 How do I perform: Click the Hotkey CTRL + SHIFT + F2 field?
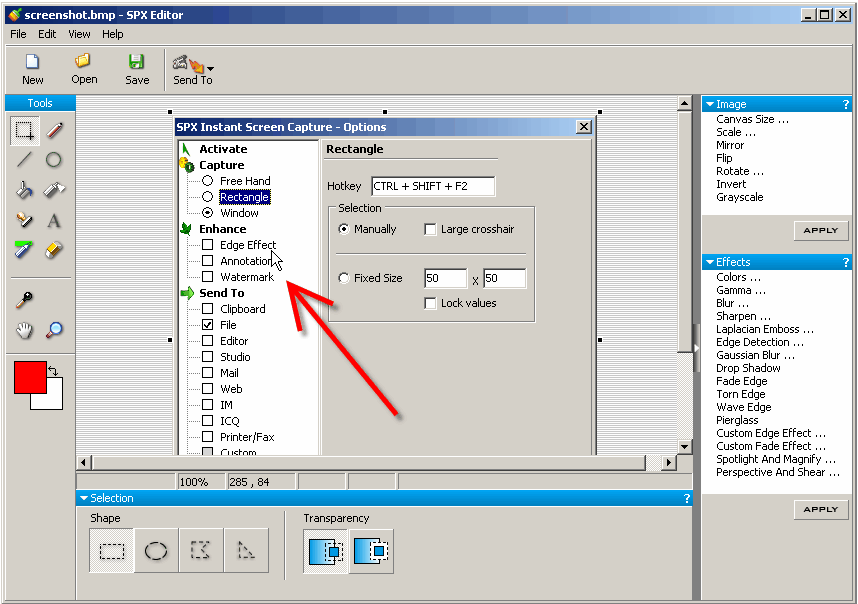point(433,186)
